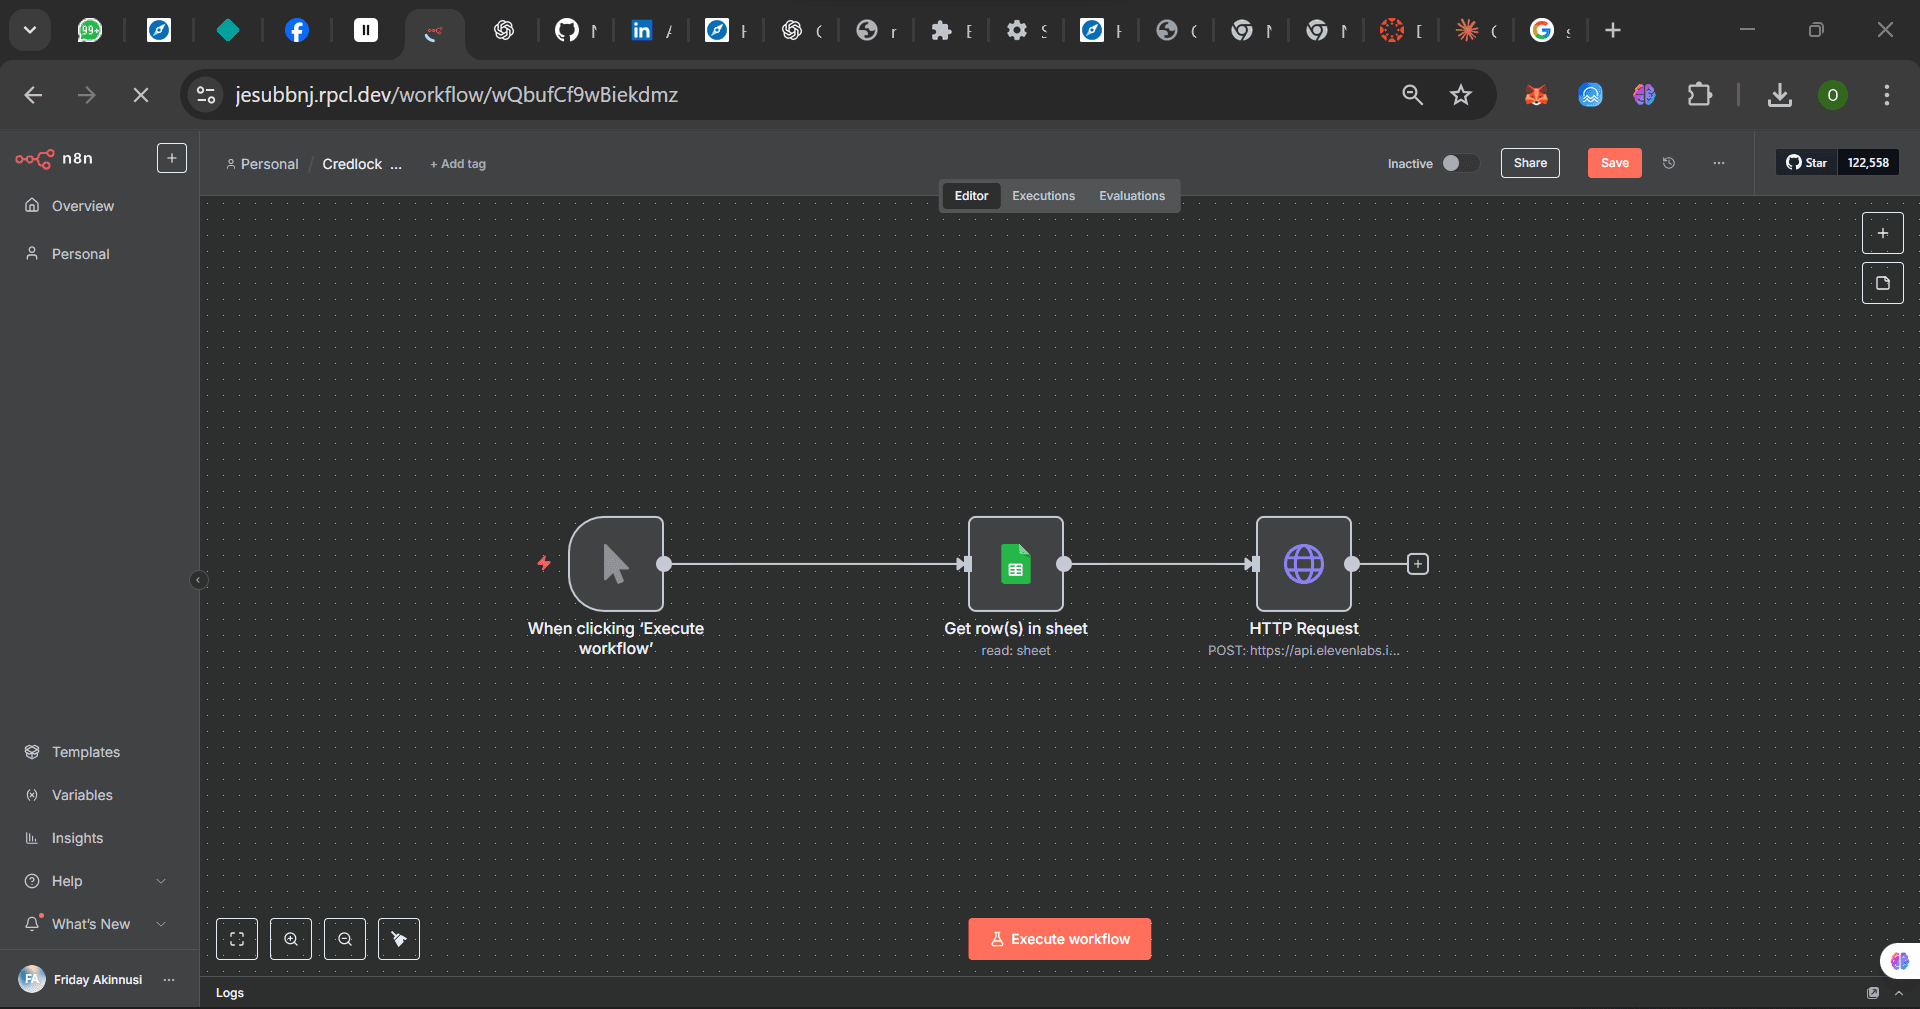Open the Google Sheets node icon

point(1016,564)
